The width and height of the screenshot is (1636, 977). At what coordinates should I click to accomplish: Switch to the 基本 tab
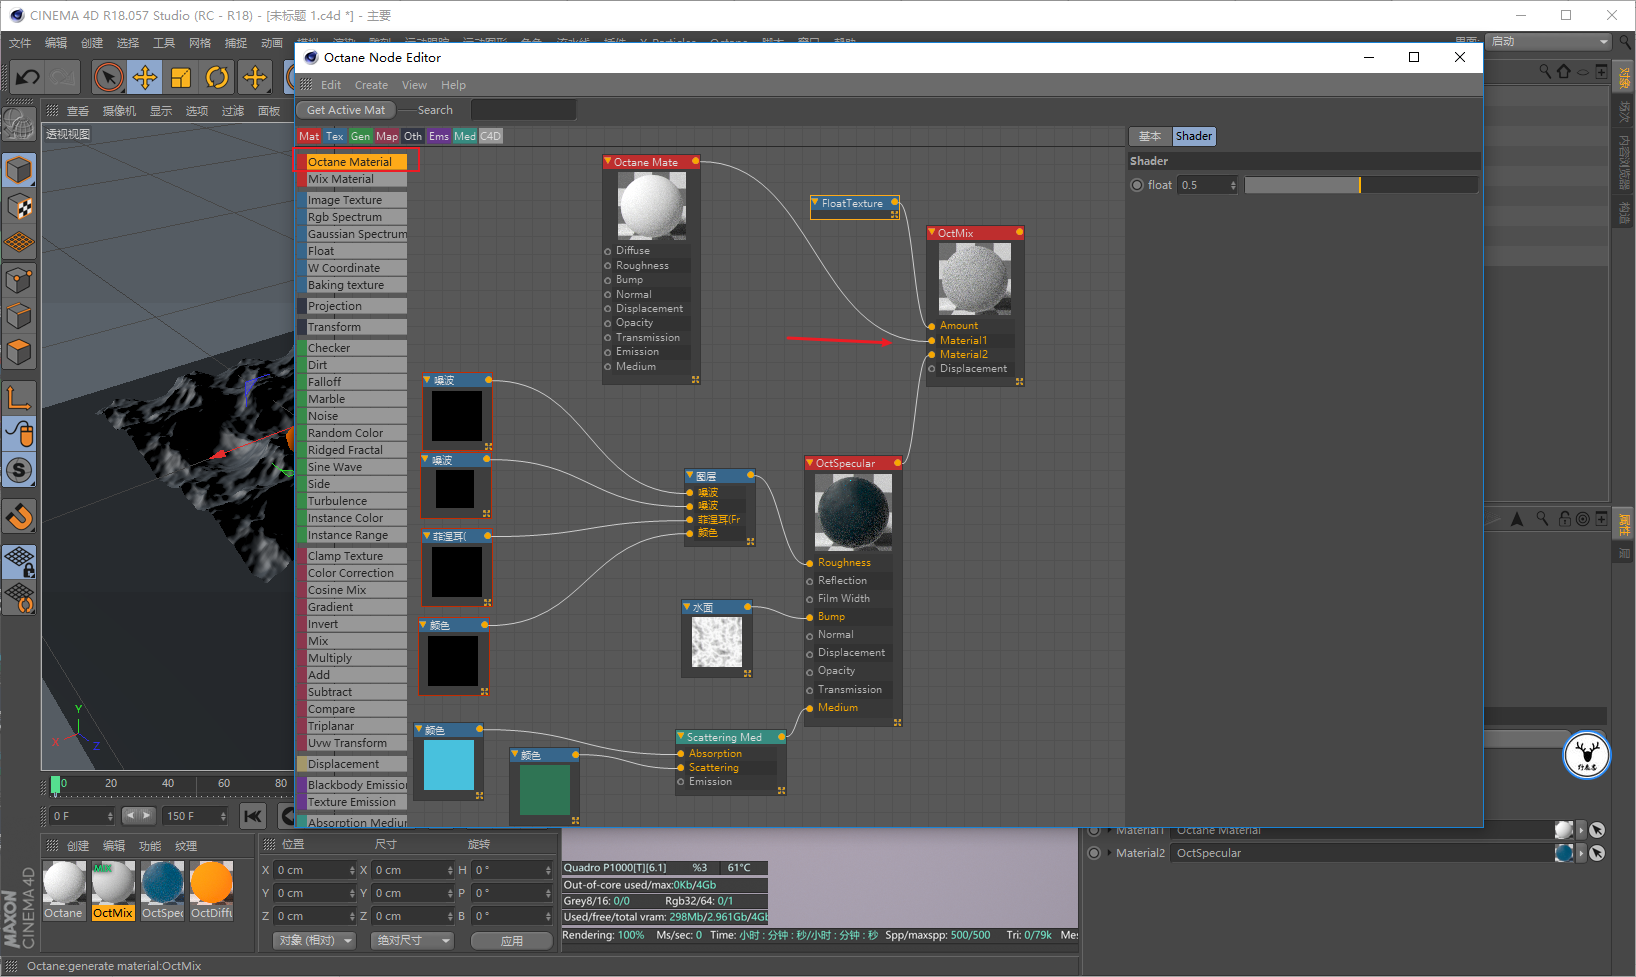coord(1150,136)
